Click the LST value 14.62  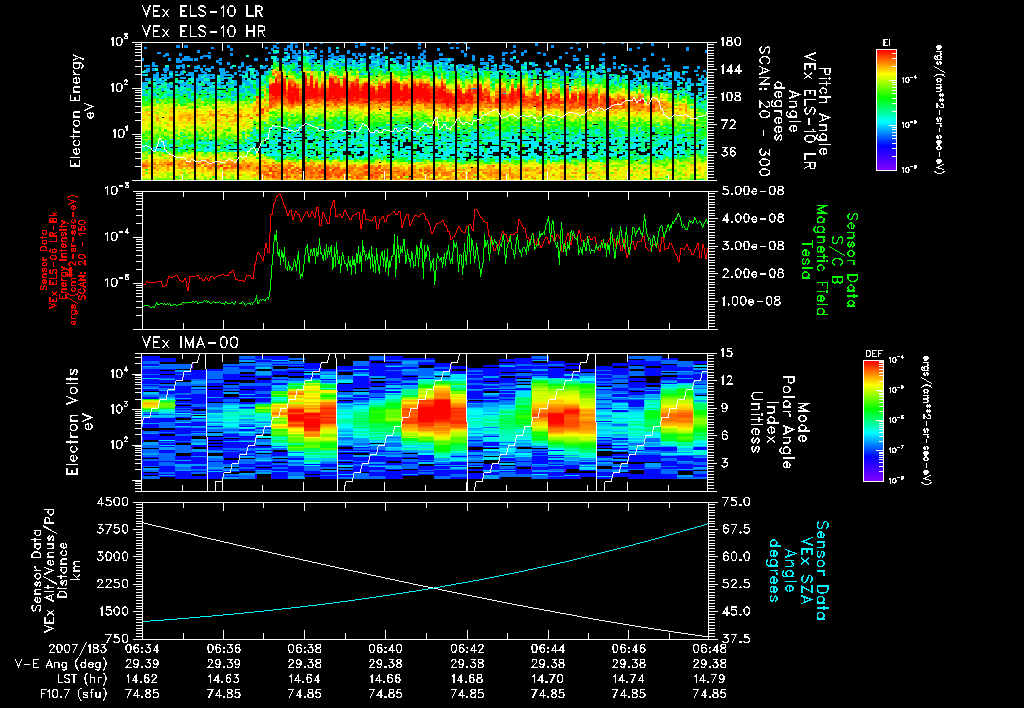pos(142,679)
